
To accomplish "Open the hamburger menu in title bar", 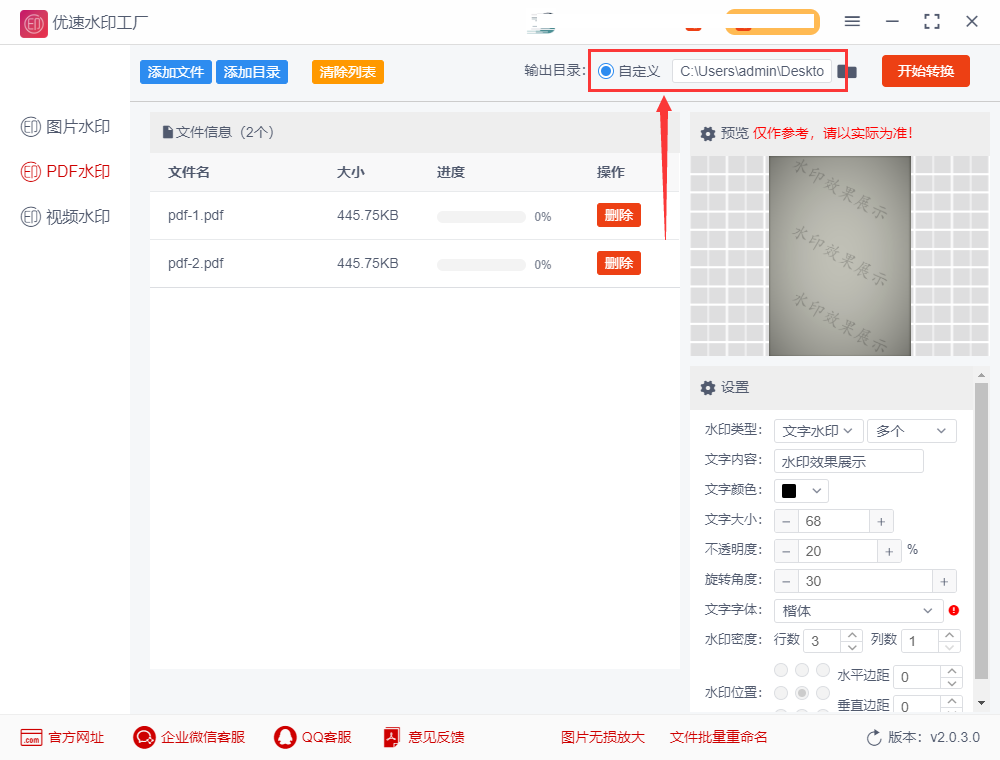I will [852, 22].
